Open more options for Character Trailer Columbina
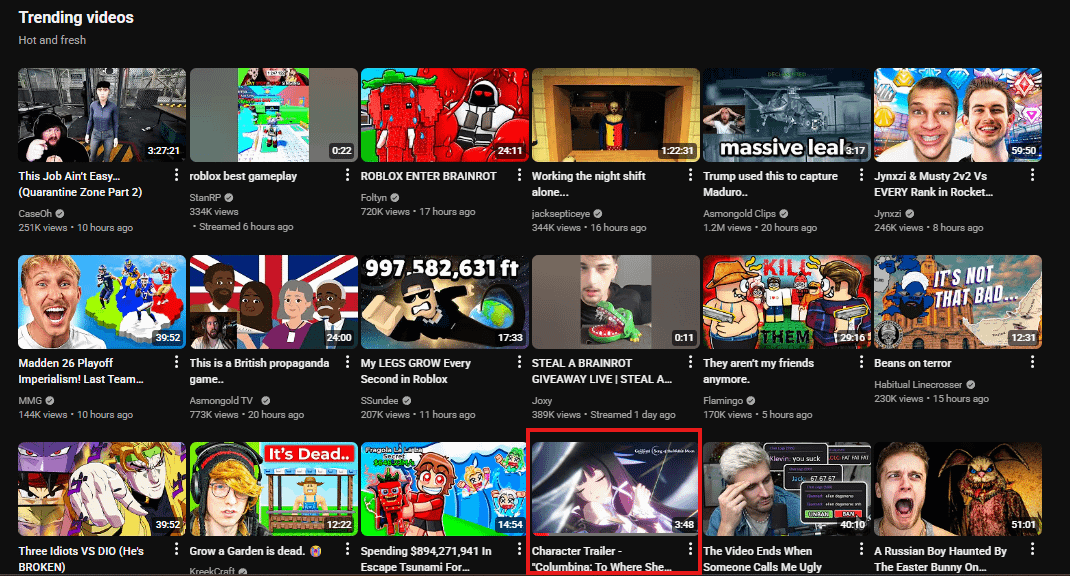The image size is (1070, 576). (691, 549)
